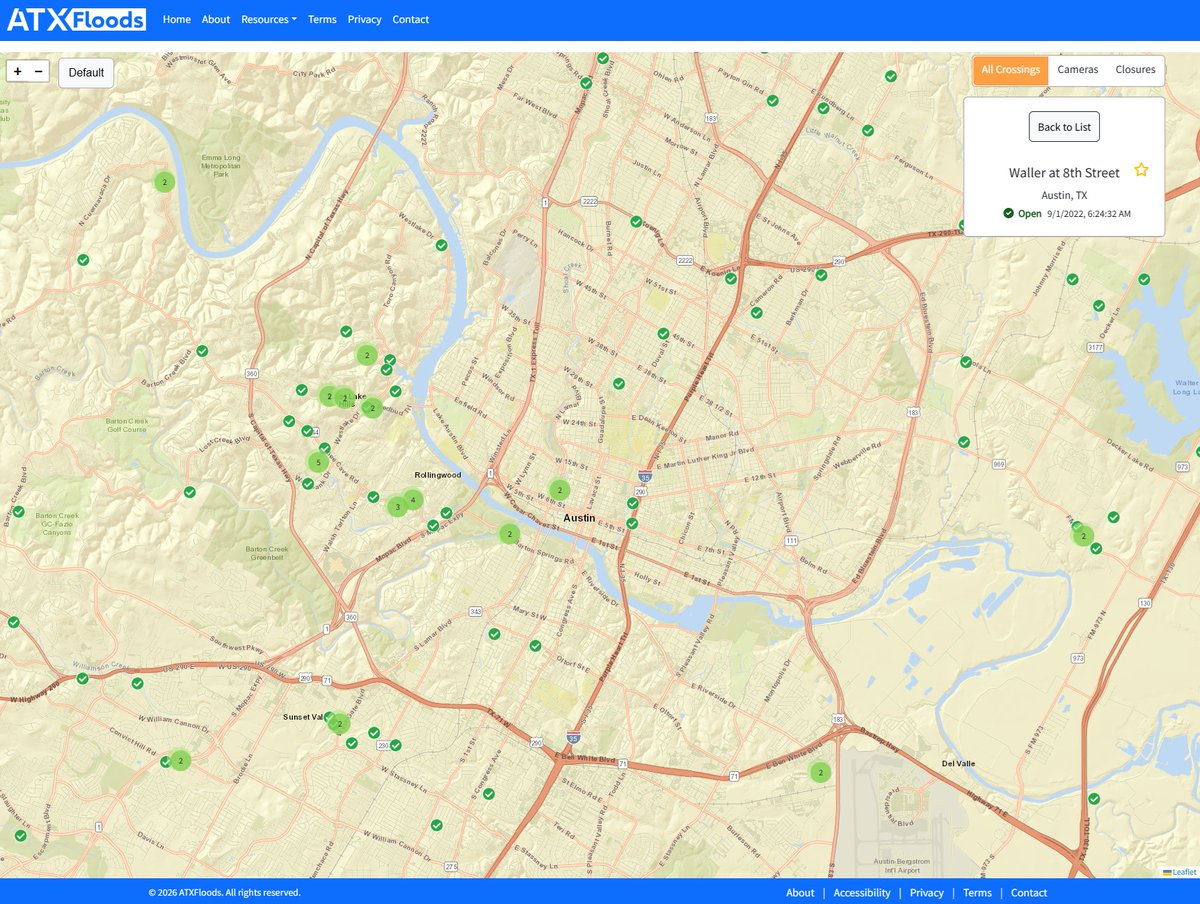1200x904 pixels.
Task: Open Terms in the top navigation
Action: point(322,19)
